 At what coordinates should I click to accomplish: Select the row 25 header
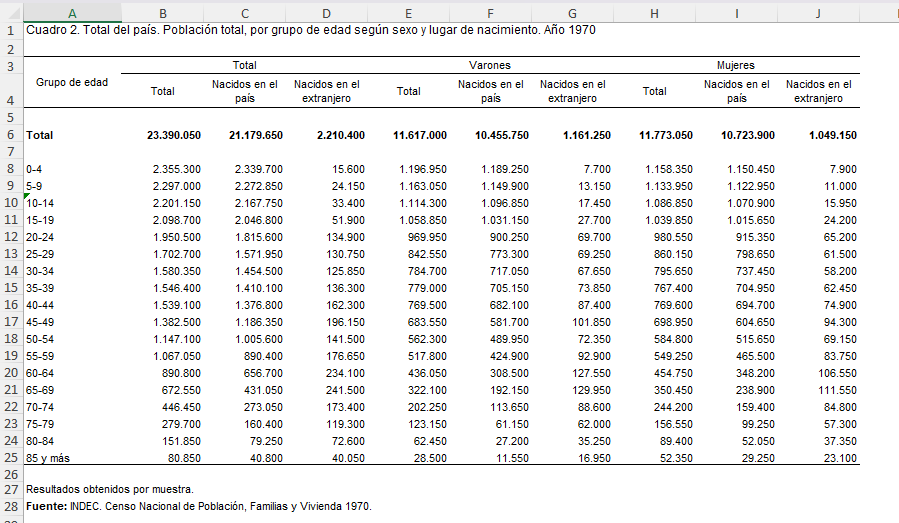[x=10, y=458]
